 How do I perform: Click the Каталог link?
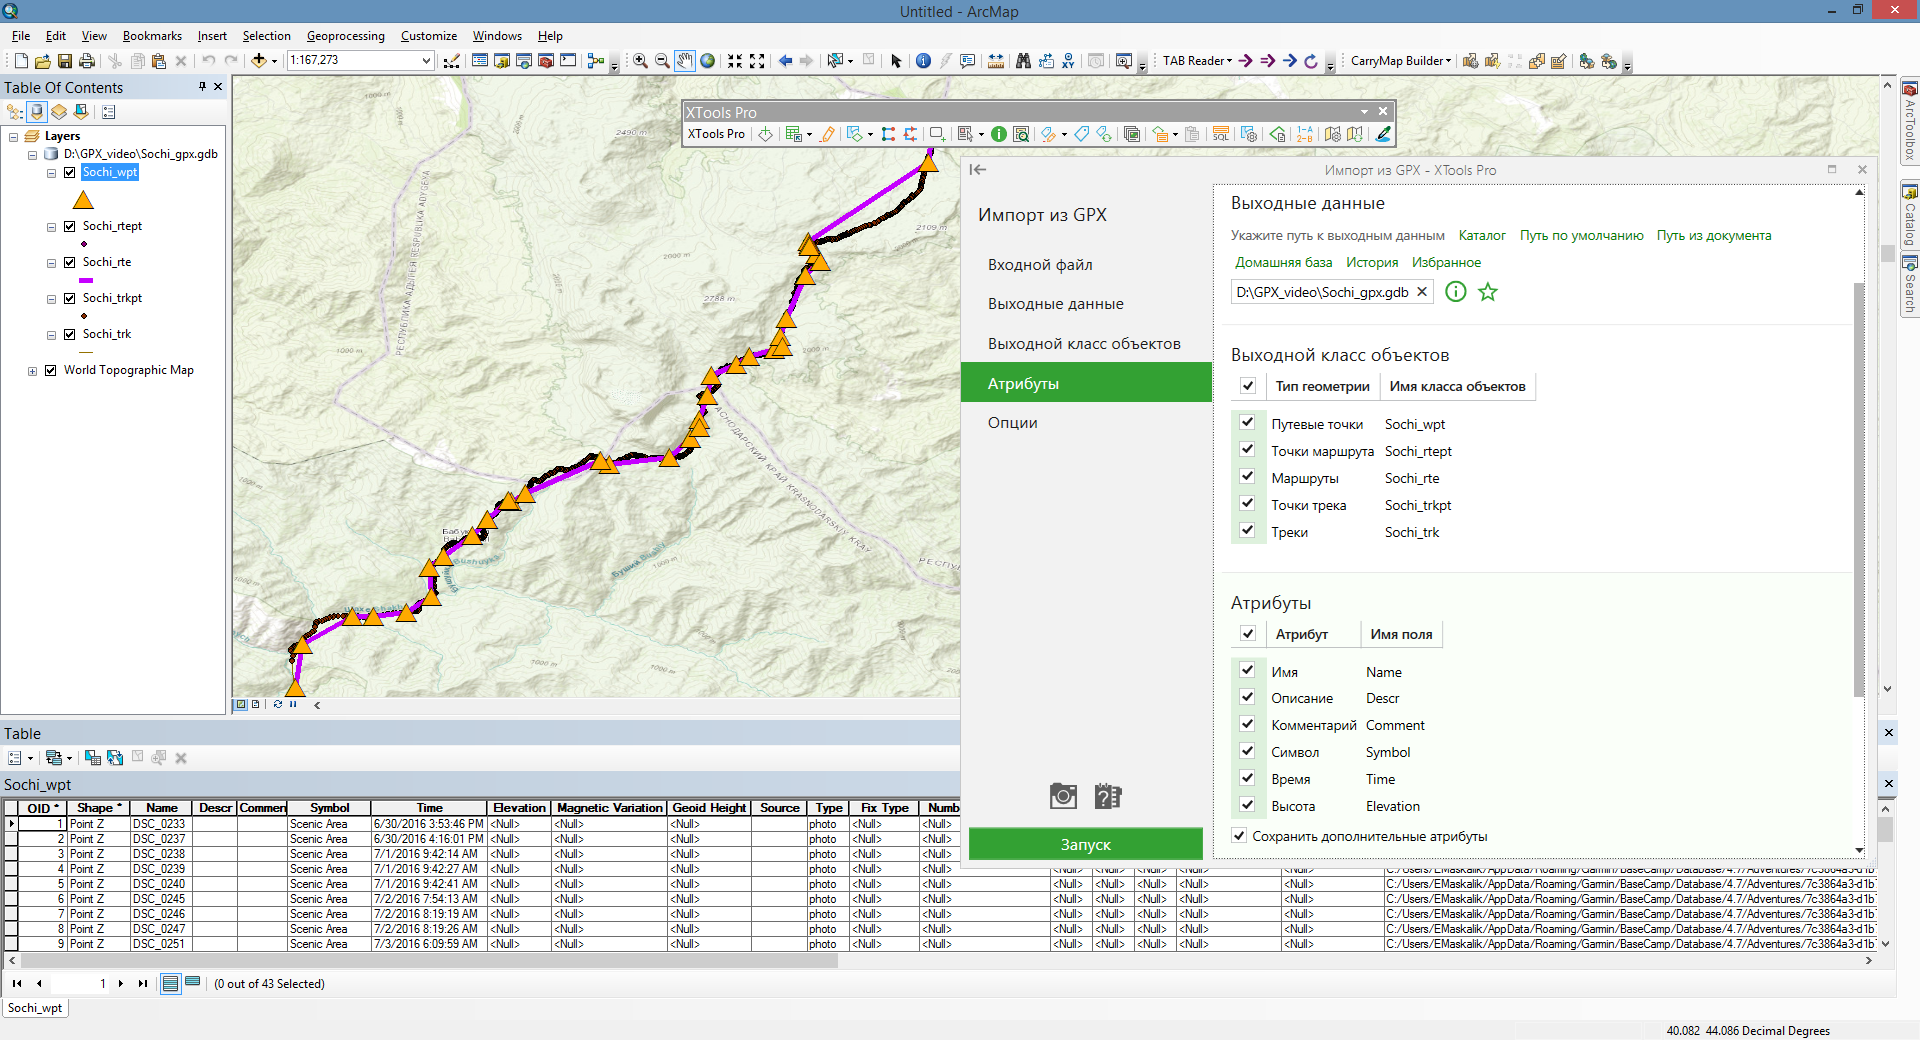coord(1482,236)
